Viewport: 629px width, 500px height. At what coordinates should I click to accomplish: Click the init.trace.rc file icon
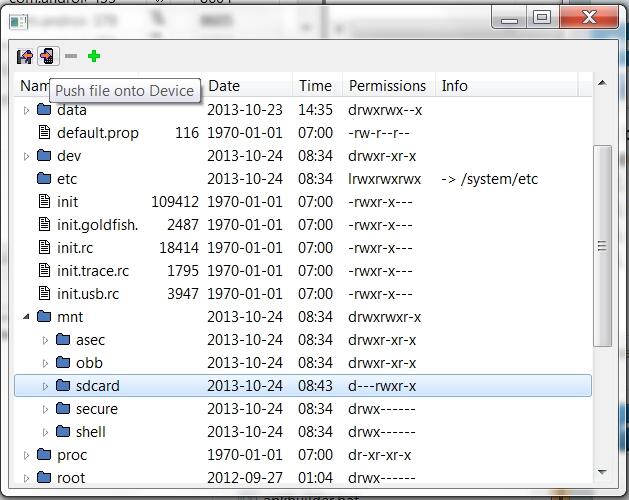pos(44,270)
